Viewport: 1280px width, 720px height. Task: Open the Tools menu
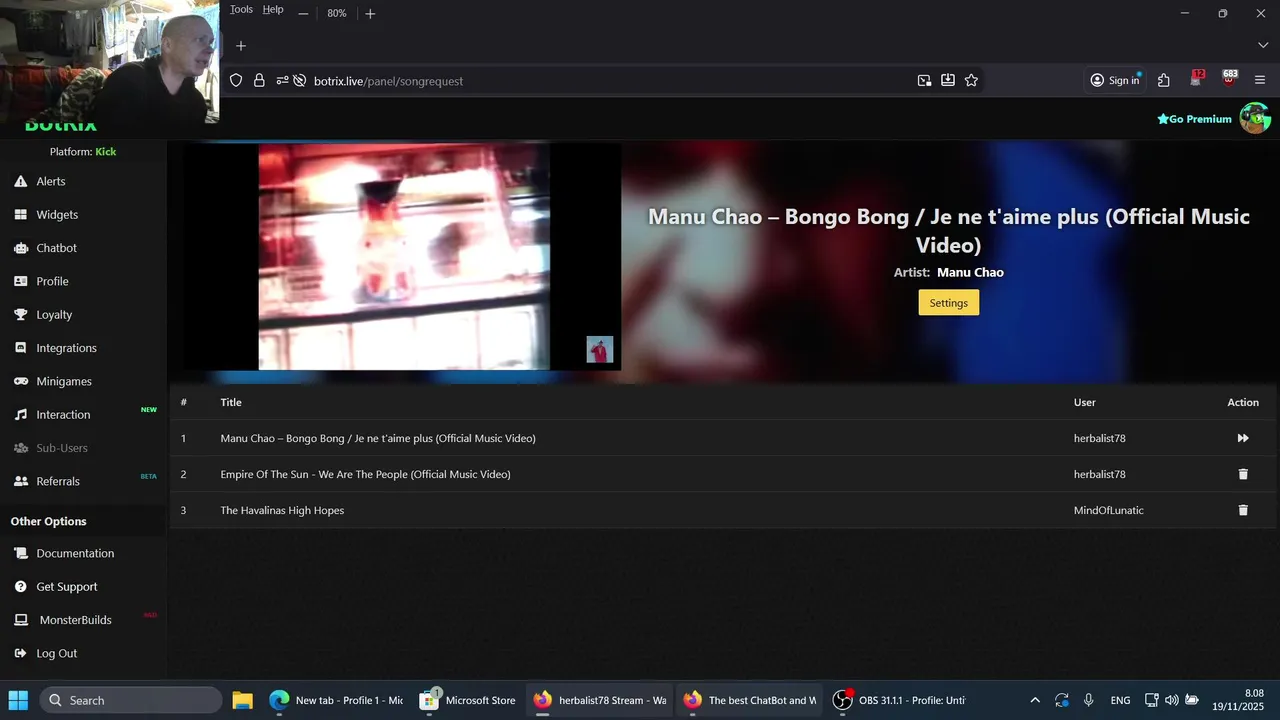(241, 10)
